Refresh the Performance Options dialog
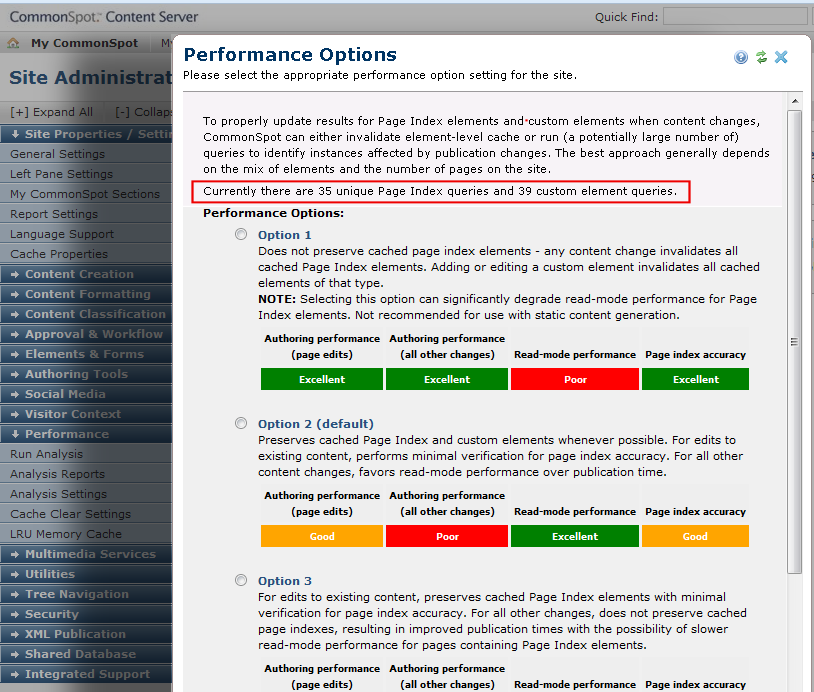Image resolution: width=814 pixels, height=692 pixels. [761, 57]
